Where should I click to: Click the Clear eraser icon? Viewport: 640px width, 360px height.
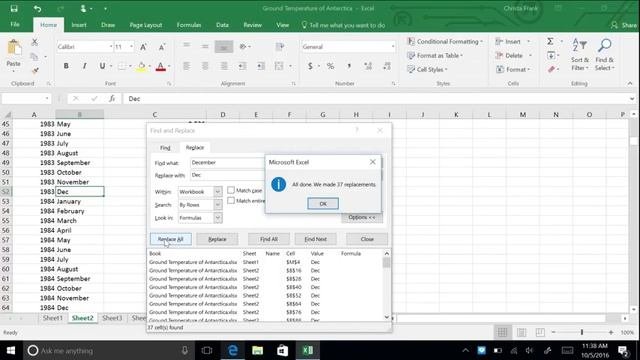tap(551, 69)
